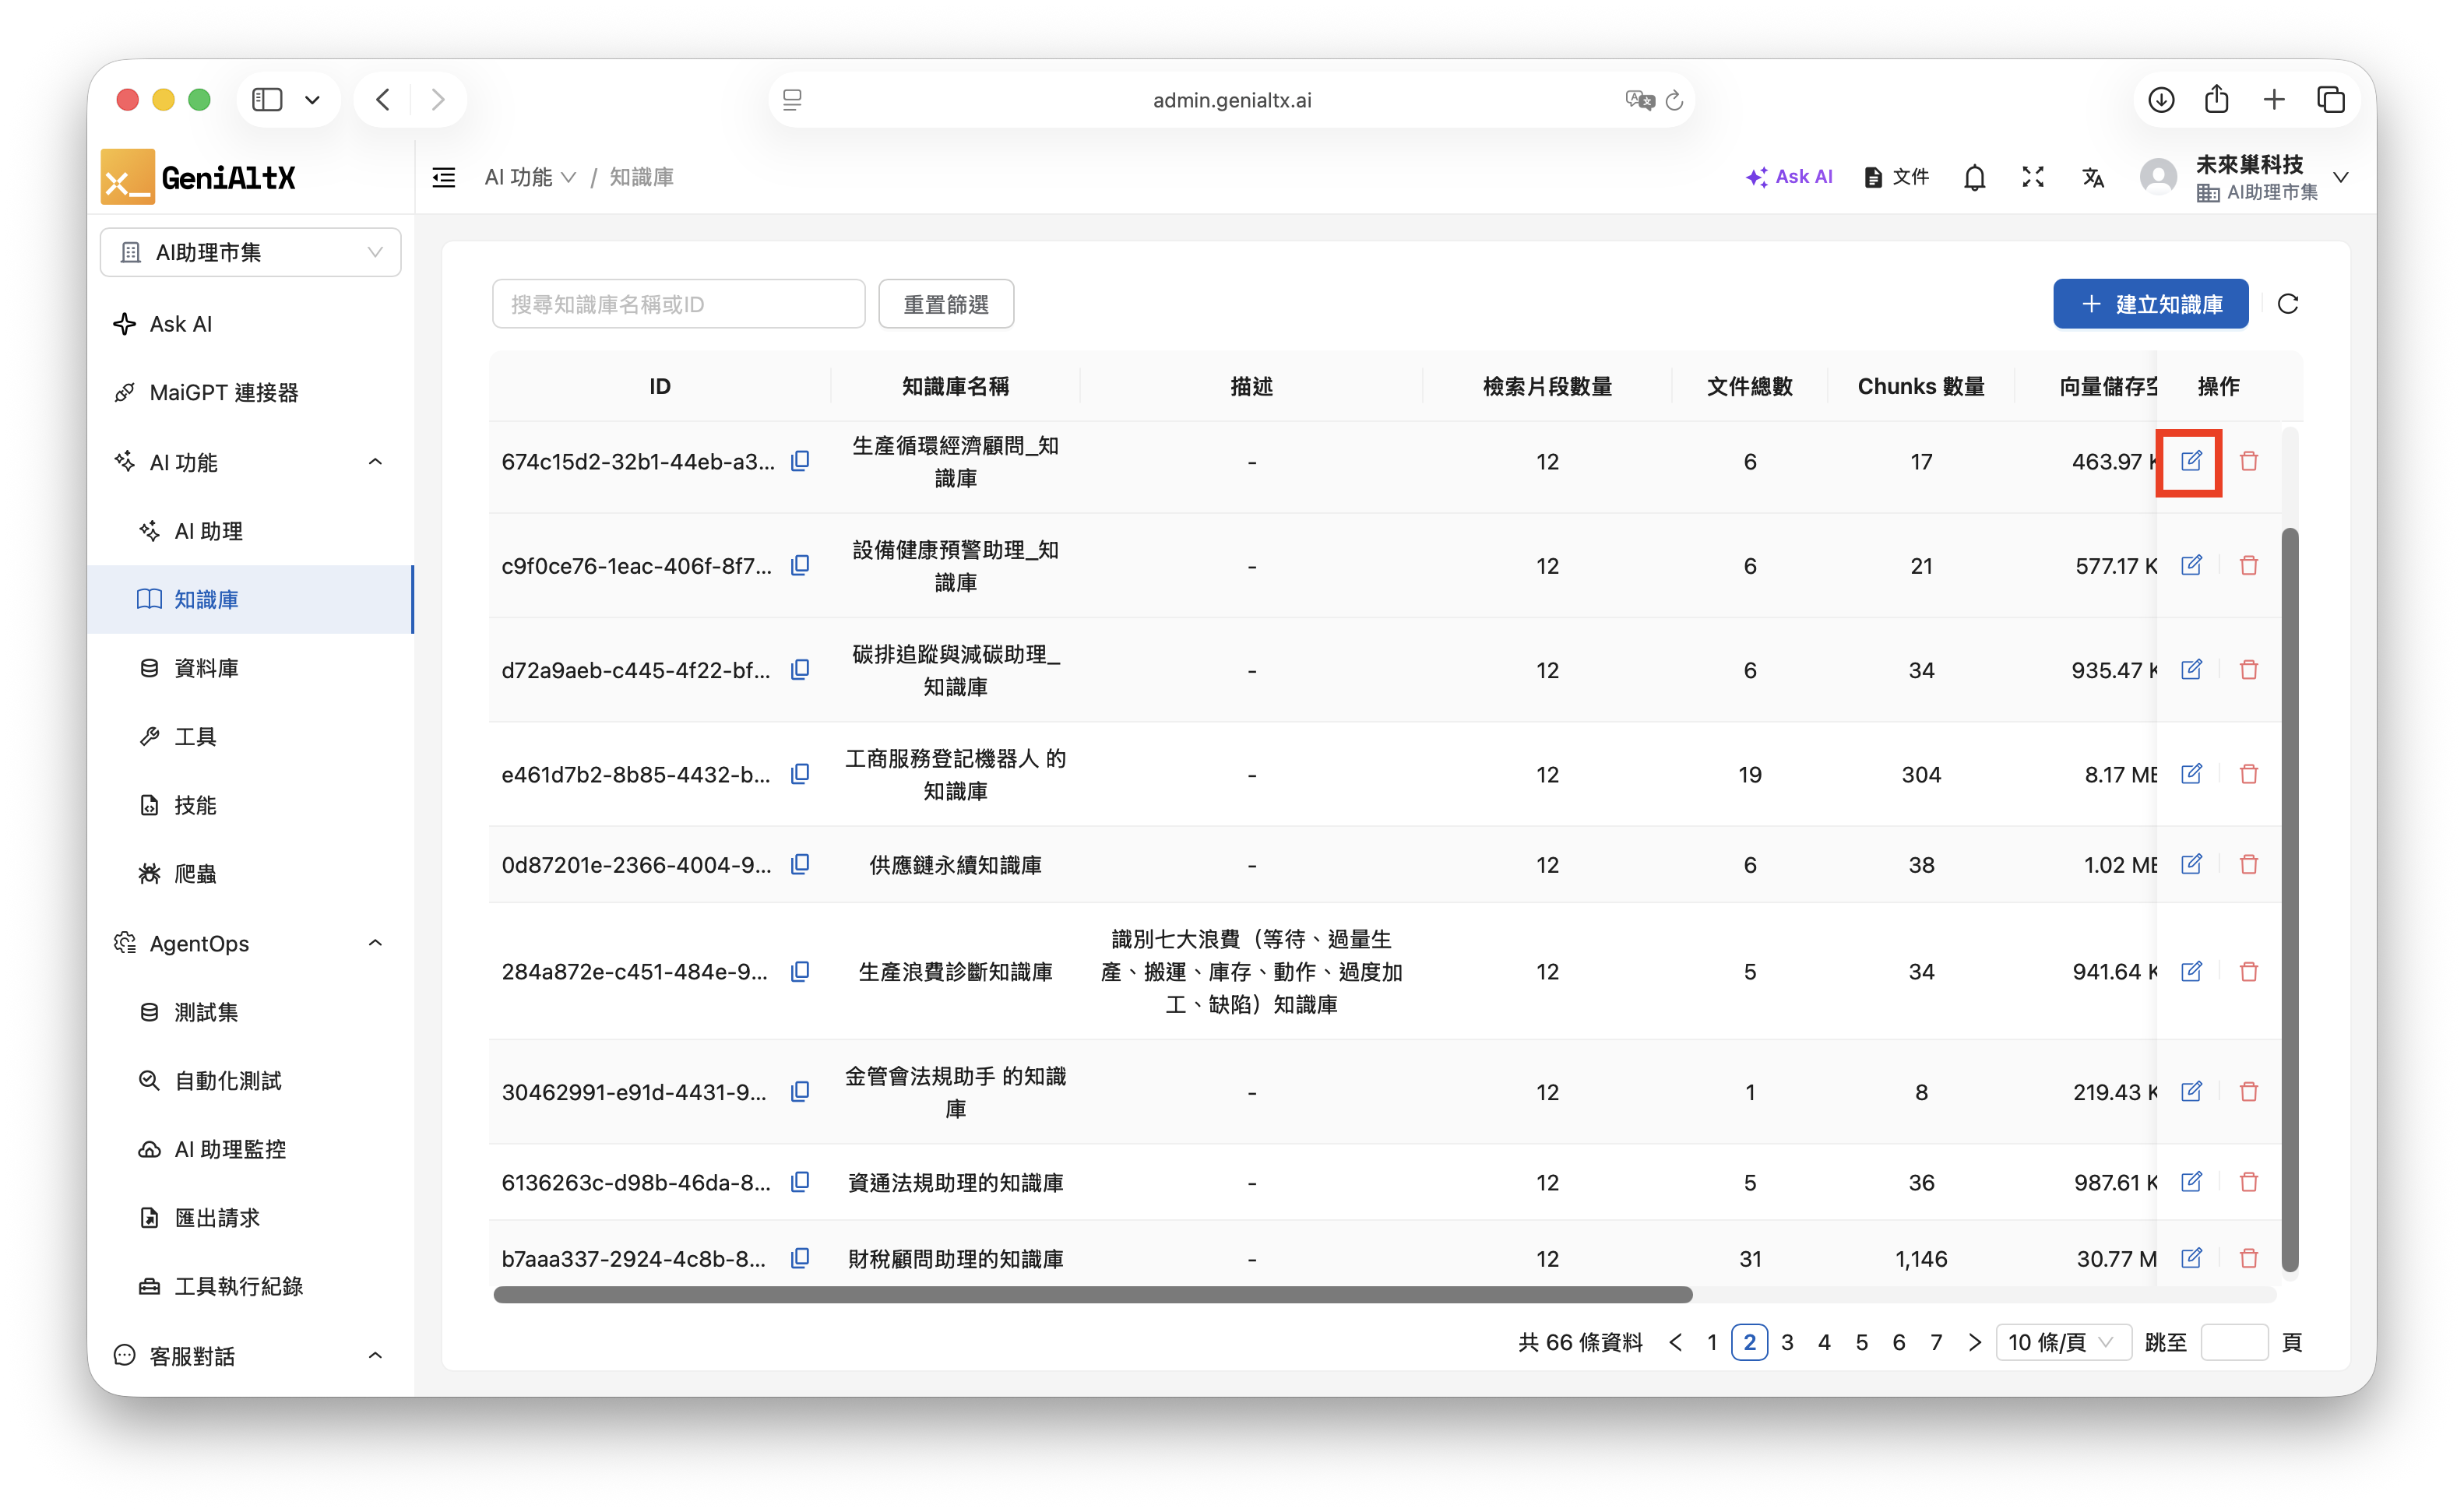Open 自動化測試 sidebar item
This screenshot has width=2464, height=1512.
tap(227, 1080)
